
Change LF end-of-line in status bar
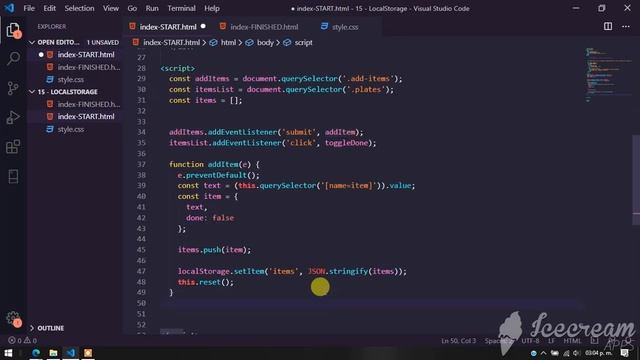(x=551, y=340)
